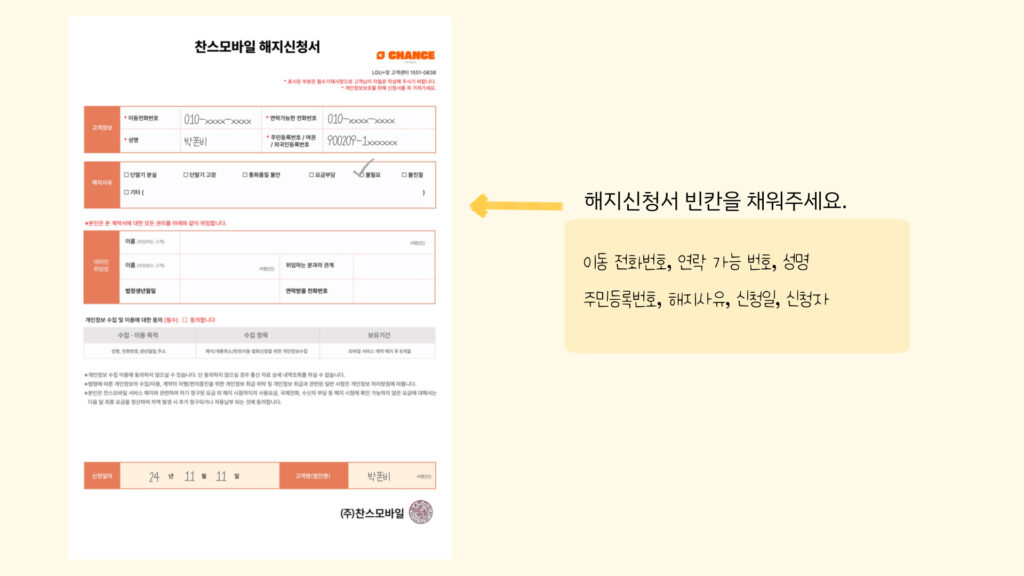Click the form title 찬스모바일 해지신청서

point(257,47)
